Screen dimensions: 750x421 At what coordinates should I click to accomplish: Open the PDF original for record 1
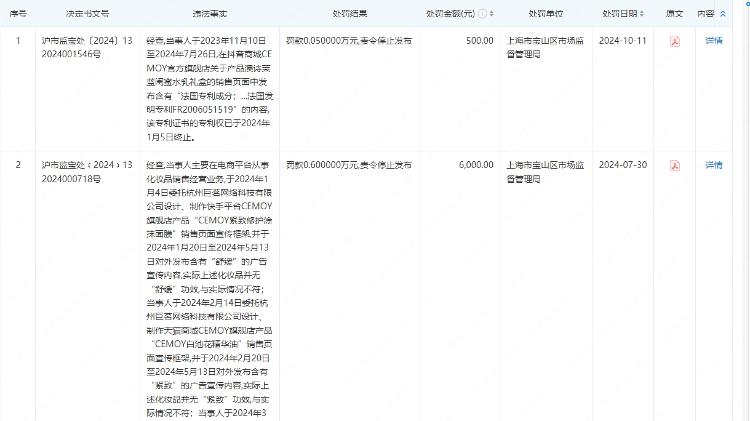point(674,41)
